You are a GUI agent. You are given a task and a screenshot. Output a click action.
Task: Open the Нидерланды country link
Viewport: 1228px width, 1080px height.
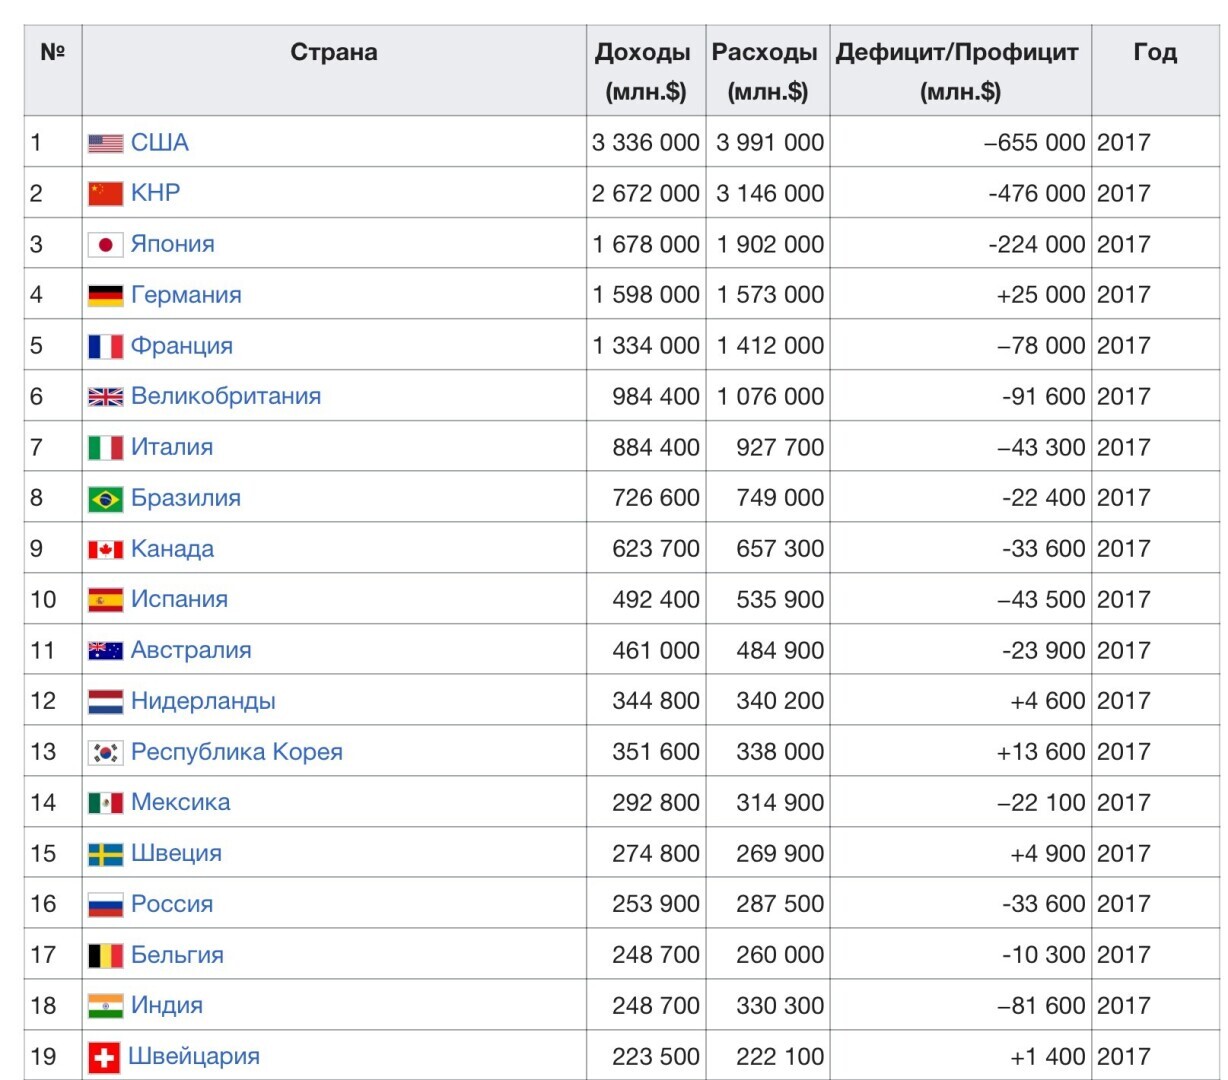coord(202,701)
